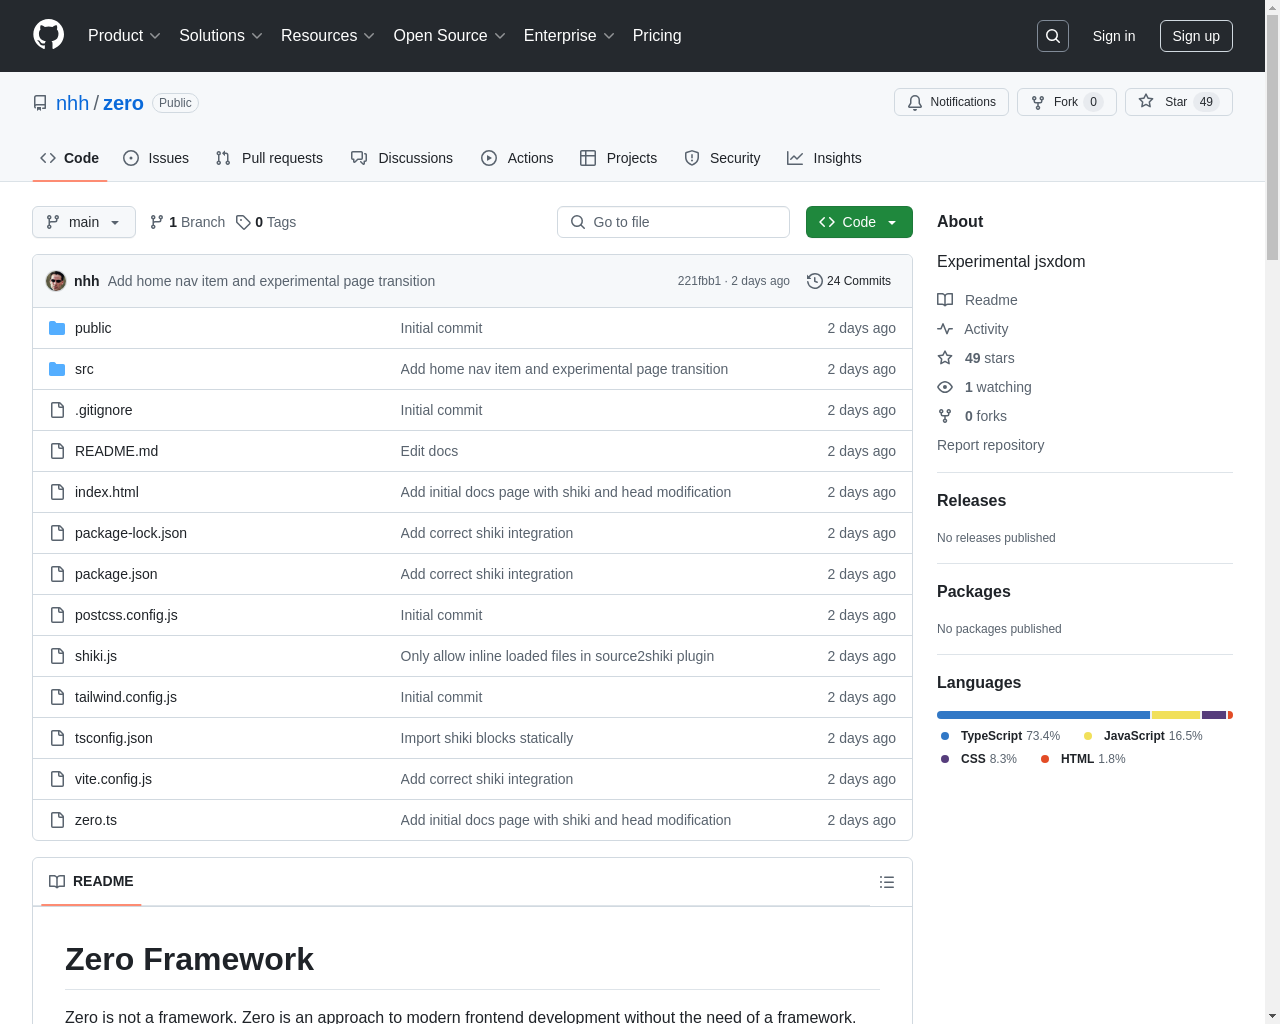Click the star icon beside 49 stars

(x=945, y=358)
